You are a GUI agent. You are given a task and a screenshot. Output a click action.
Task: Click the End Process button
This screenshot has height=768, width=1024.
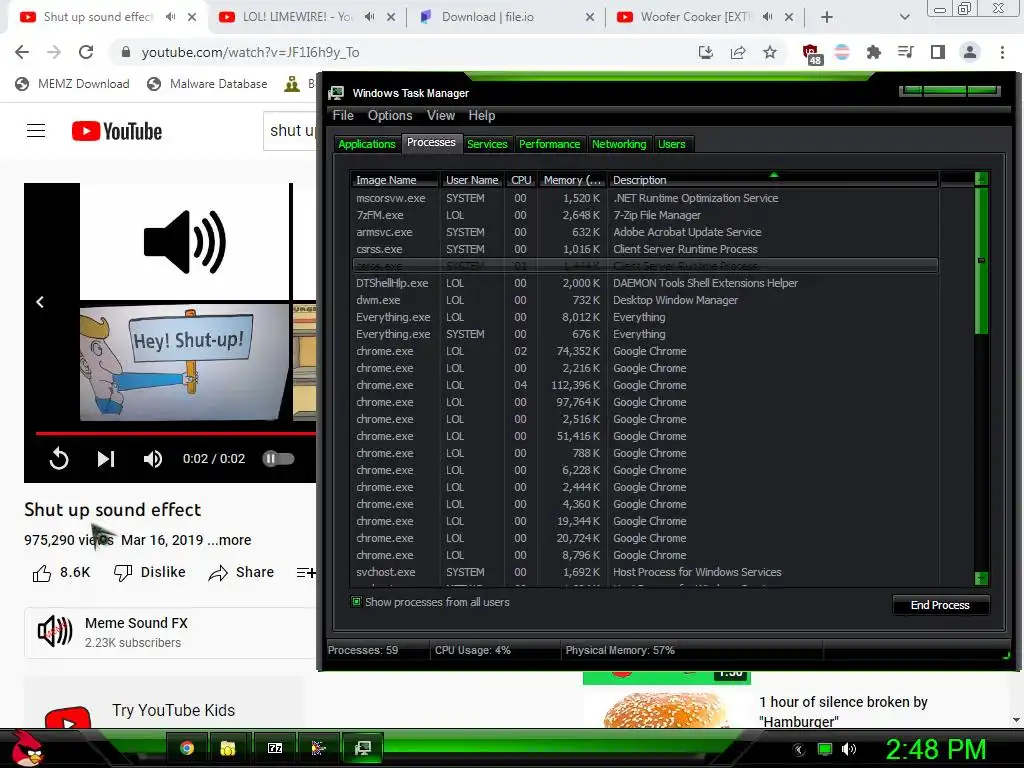(940, 605)
